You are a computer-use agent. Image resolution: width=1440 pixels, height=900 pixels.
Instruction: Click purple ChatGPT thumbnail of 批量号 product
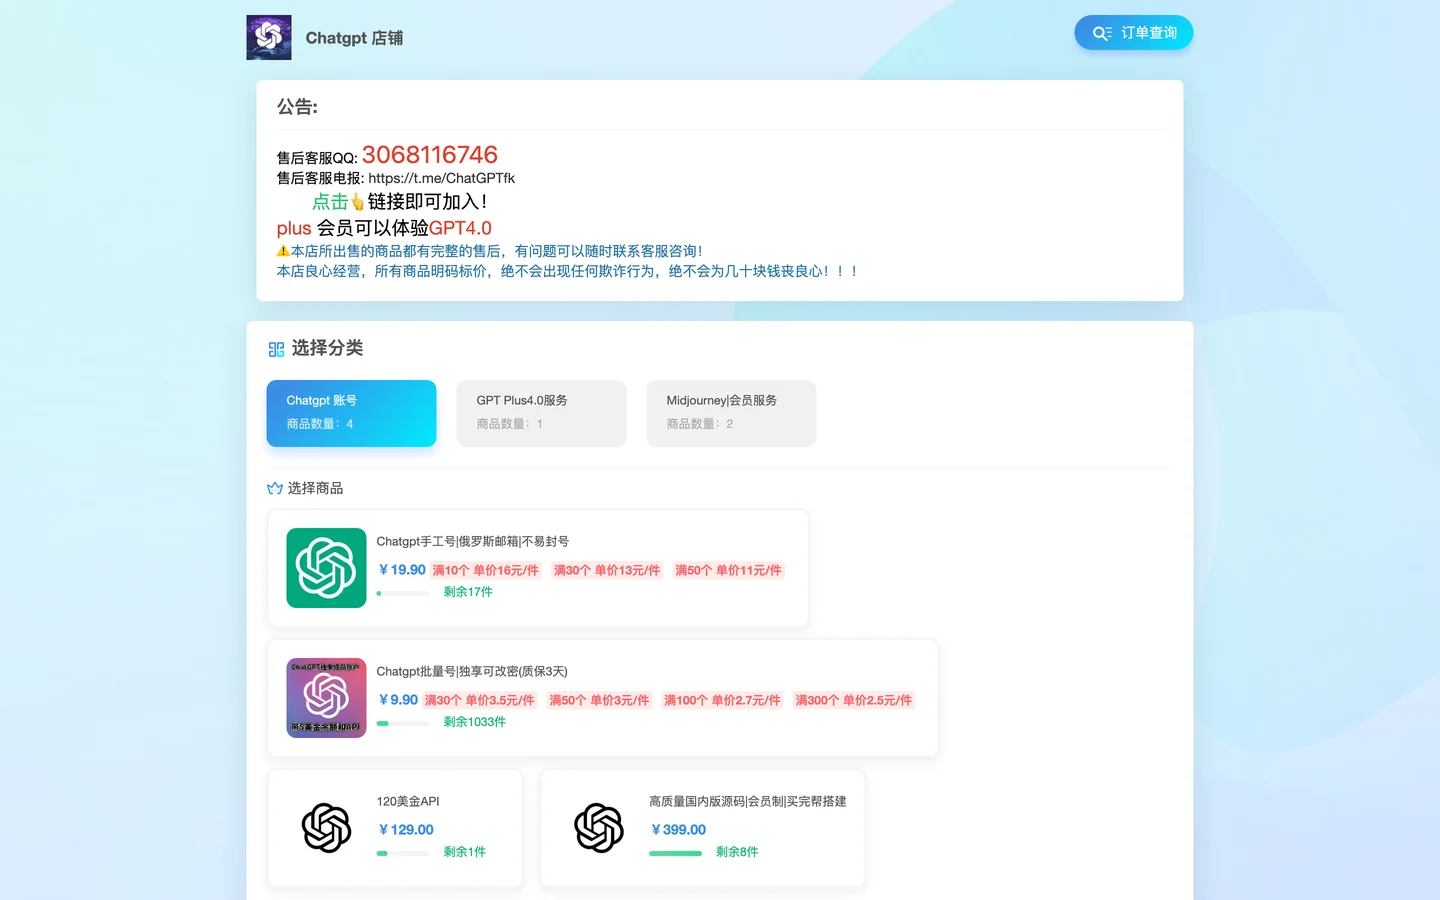[326, 698]
